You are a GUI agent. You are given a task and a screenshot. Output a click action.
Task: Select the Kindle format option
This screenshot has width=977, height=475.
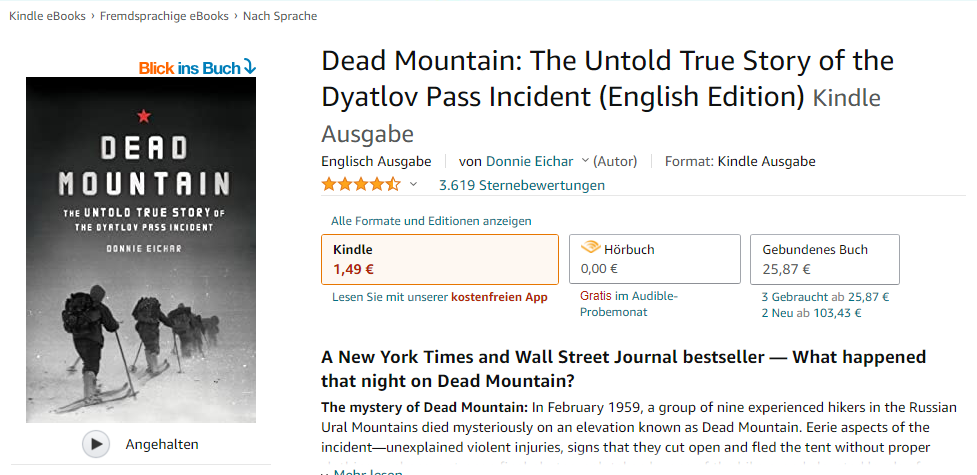[x=439, y=259]
